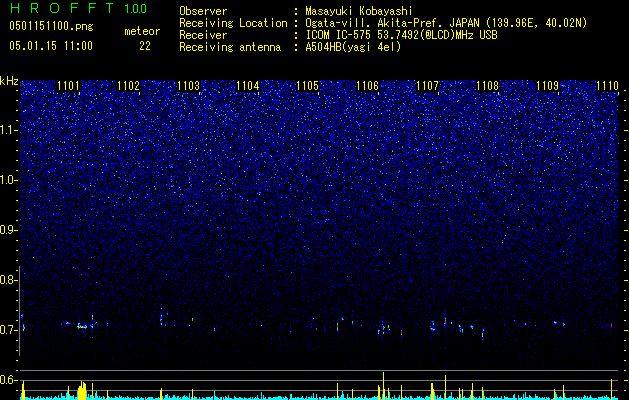Click time marker 1106
629x400 pixels.
coord(368,86)
